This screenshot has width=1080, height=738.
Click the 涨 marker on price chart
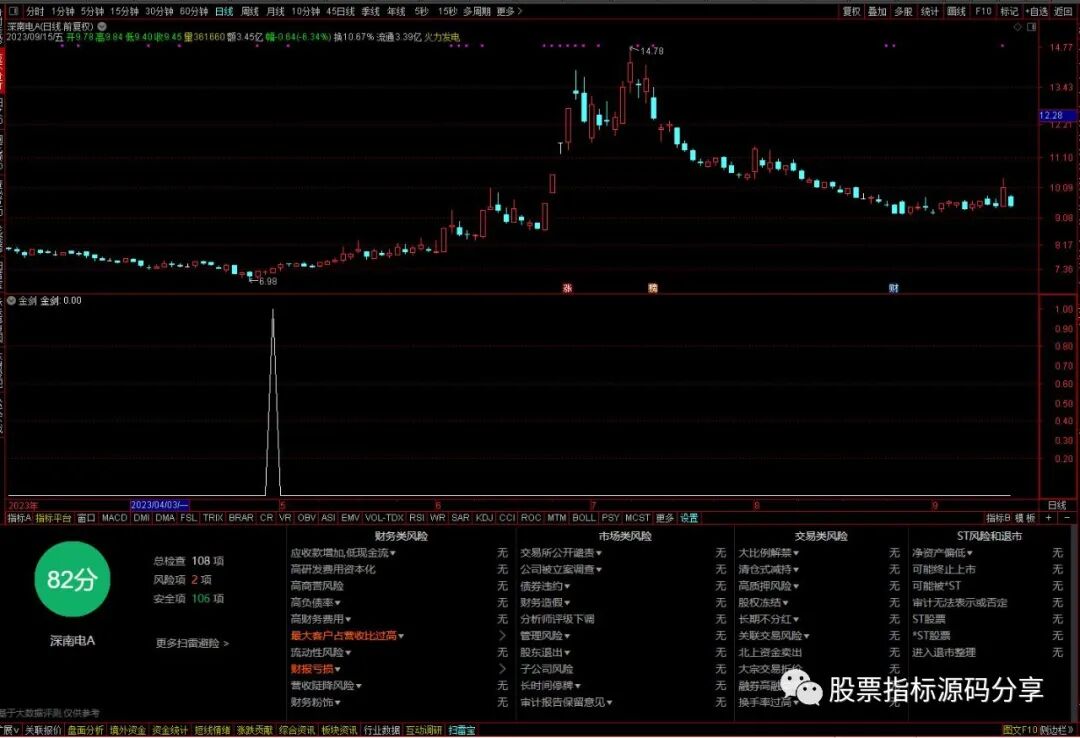(x=567, y=288)
